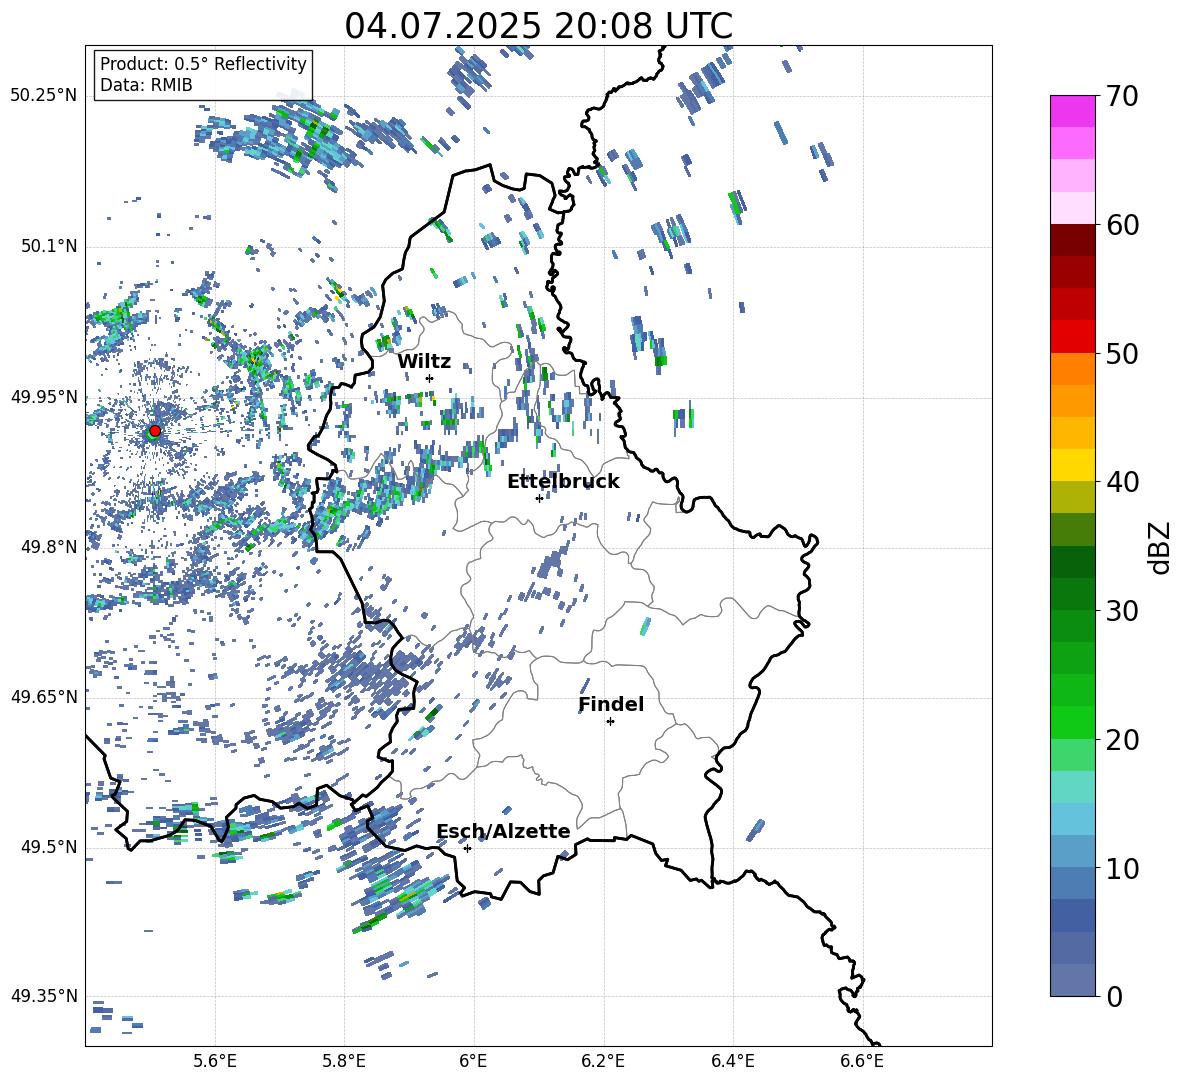Click the 50 tick on the colorbar
Viewport: 1184px width, 1081px height.
click(1122, 353)
